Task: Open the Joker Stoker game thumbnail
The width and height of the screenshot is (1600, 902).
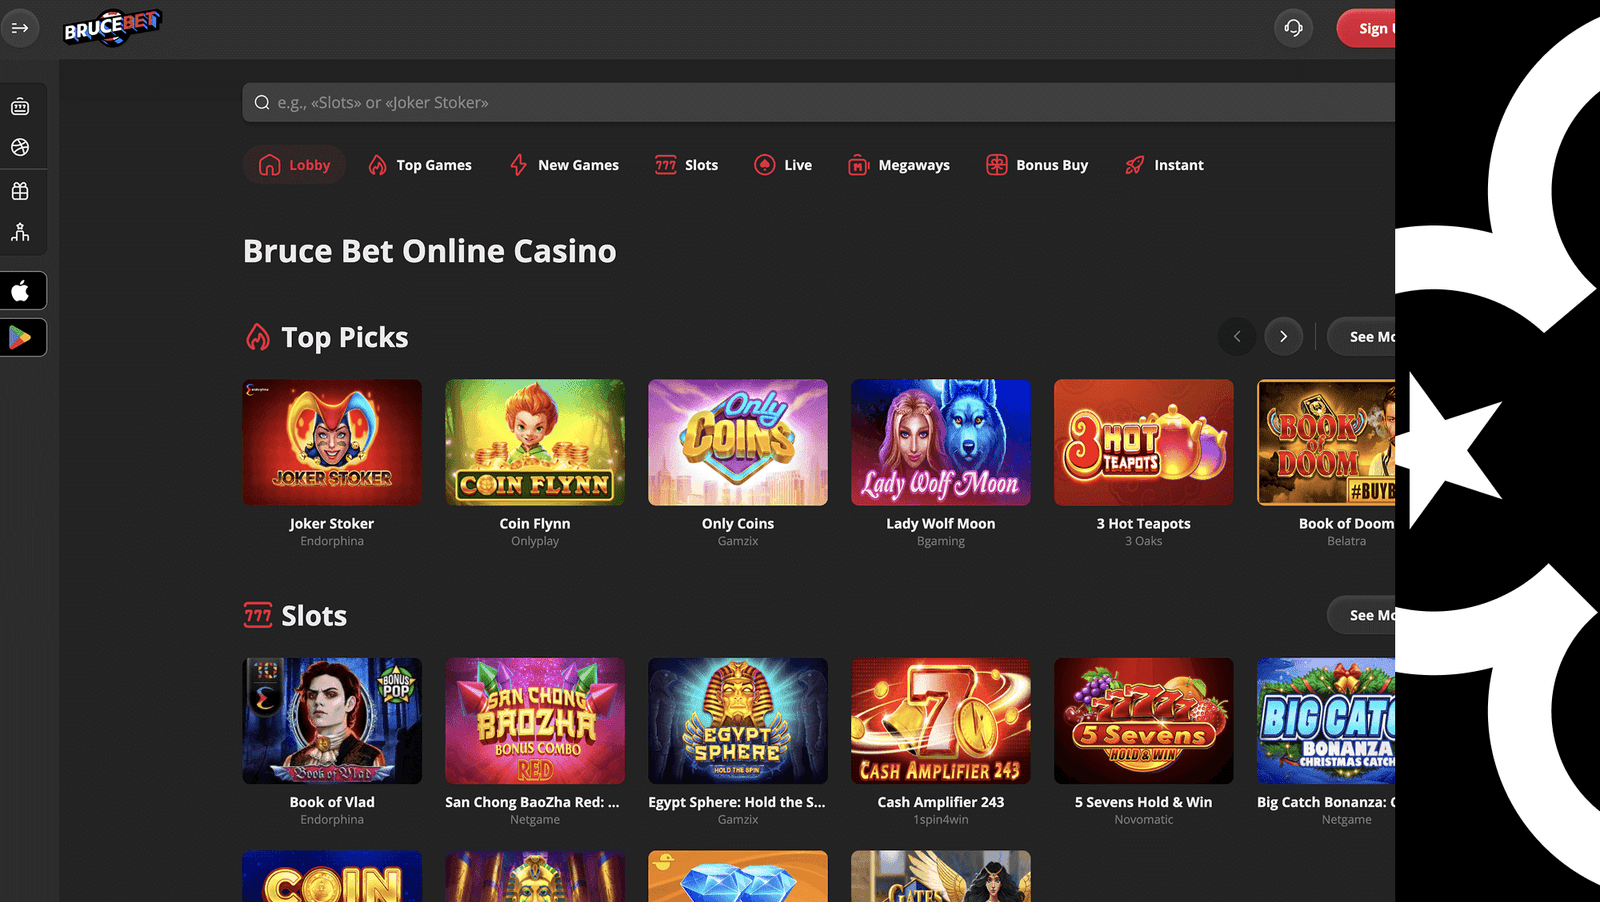Action: 332,442
